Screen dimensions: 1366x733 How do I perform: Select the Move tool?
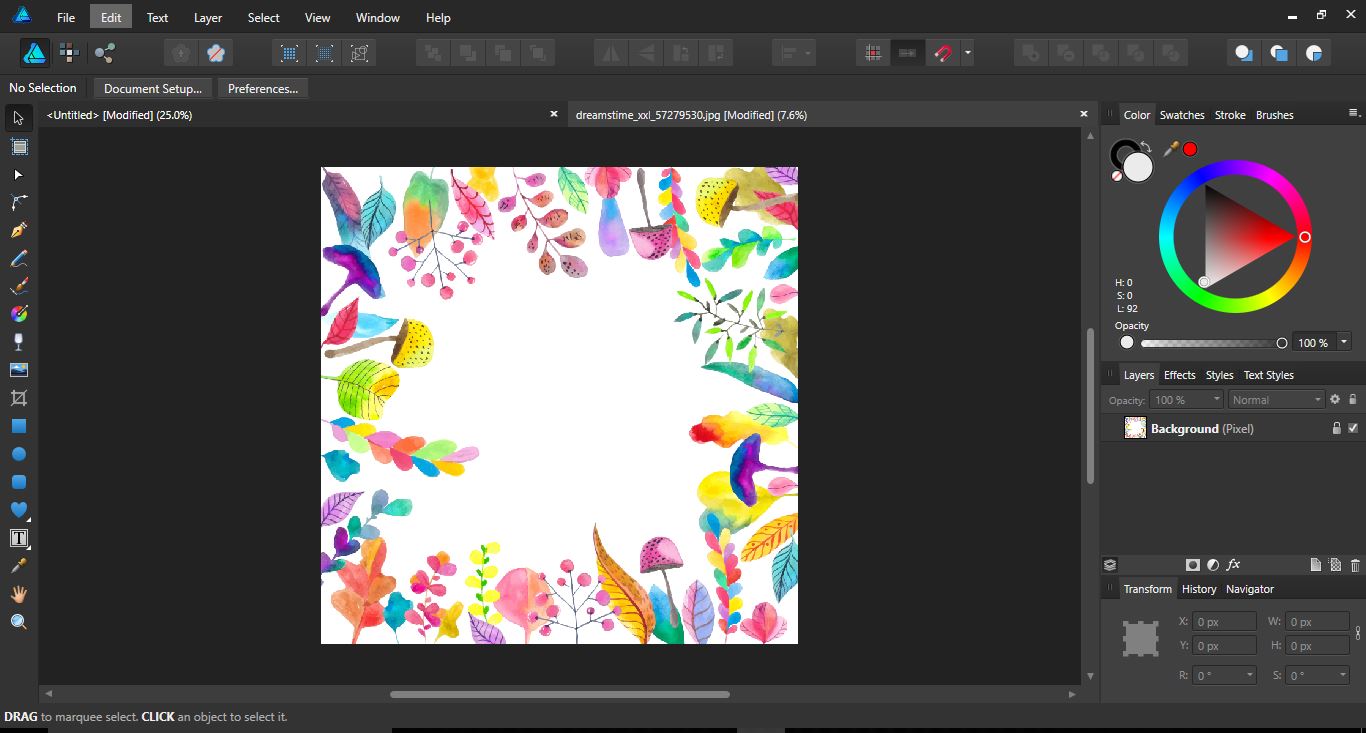(x=18, y=118)
